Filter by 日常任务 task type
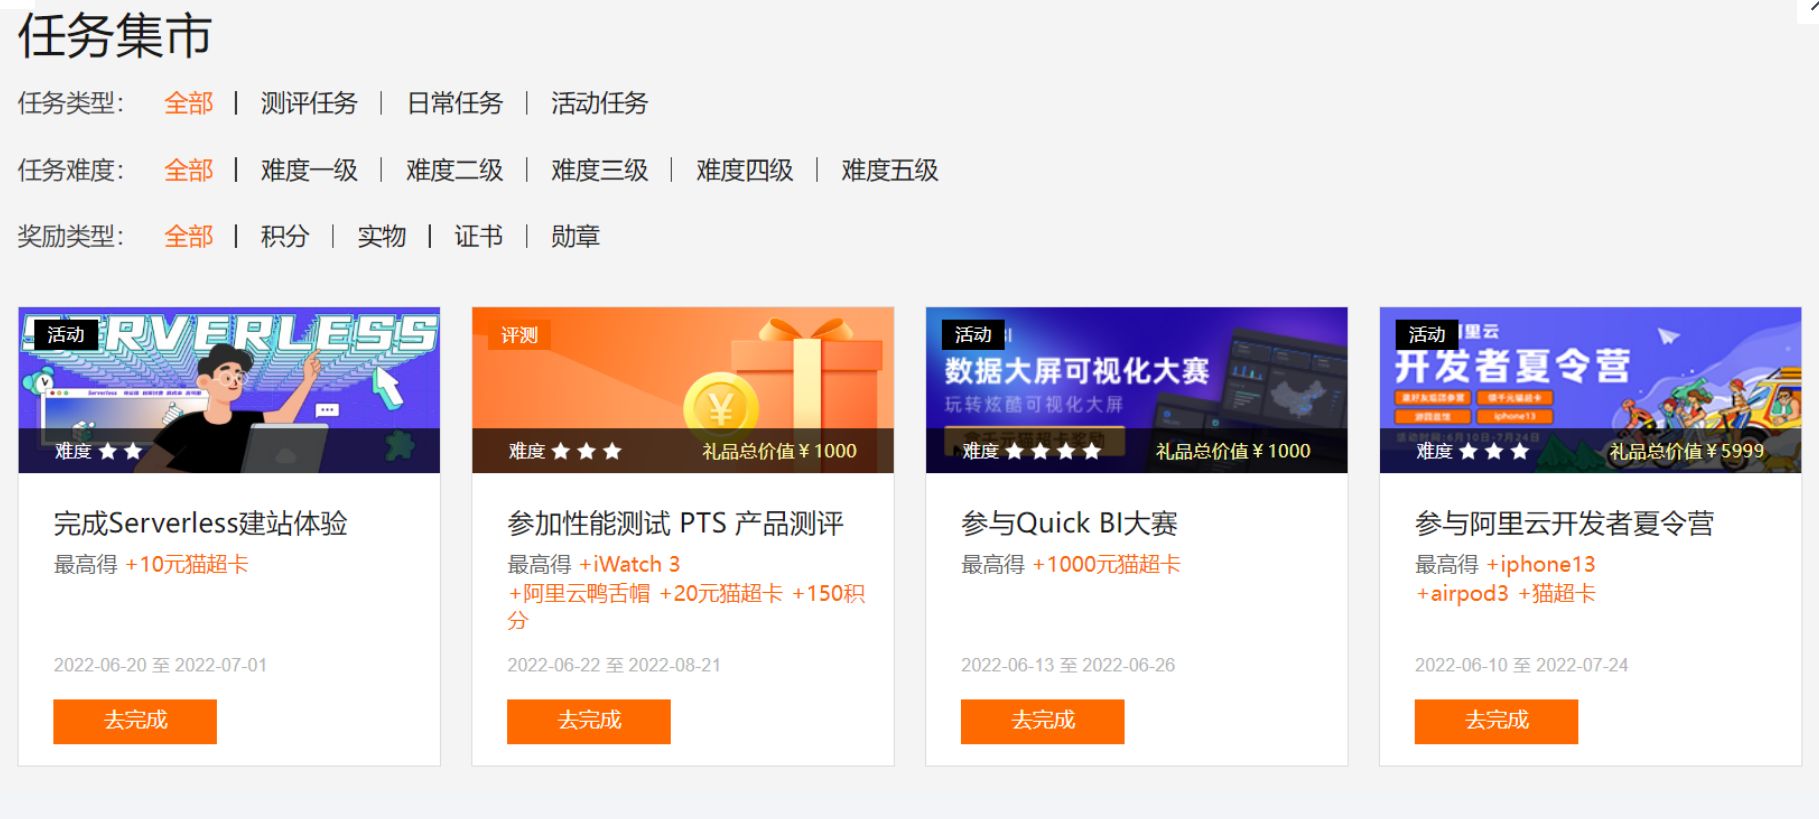Image resolution: width=1819 pixels, height=819 pixels. [x=455, y=103]
